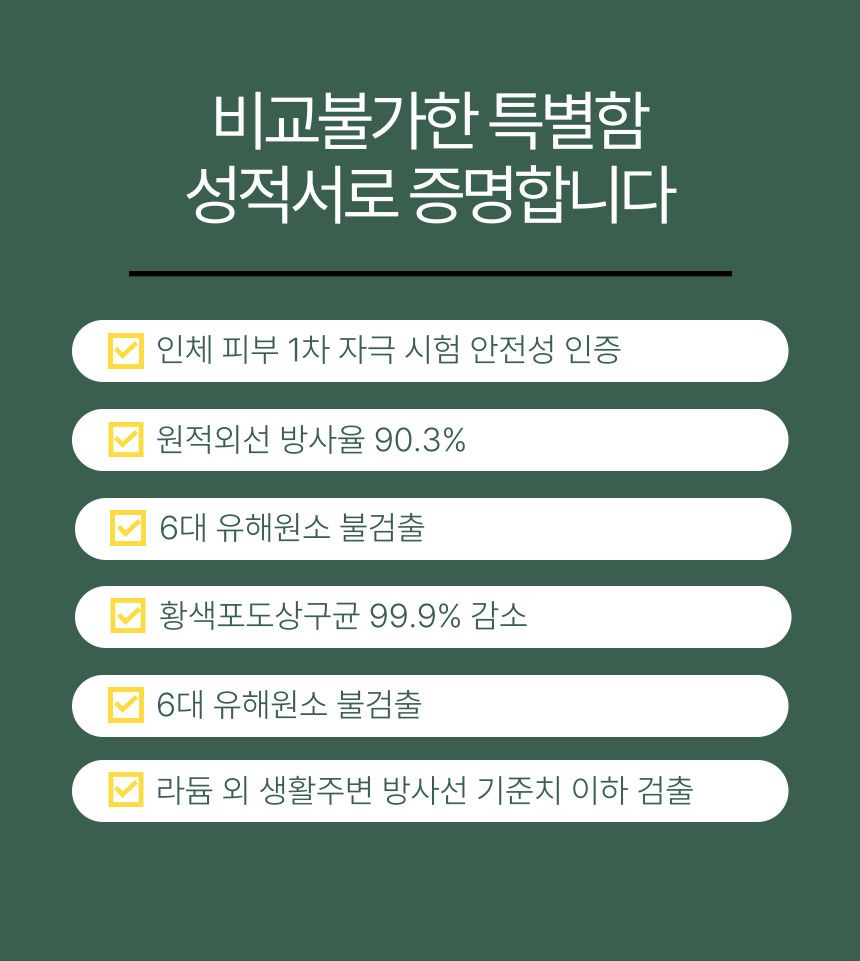The height and width of the screenshot is (961, 860).
Task: Open the 라듐 외 생활주변 방사선 기준치 이하 검출 item
Action: coord(430,791)
